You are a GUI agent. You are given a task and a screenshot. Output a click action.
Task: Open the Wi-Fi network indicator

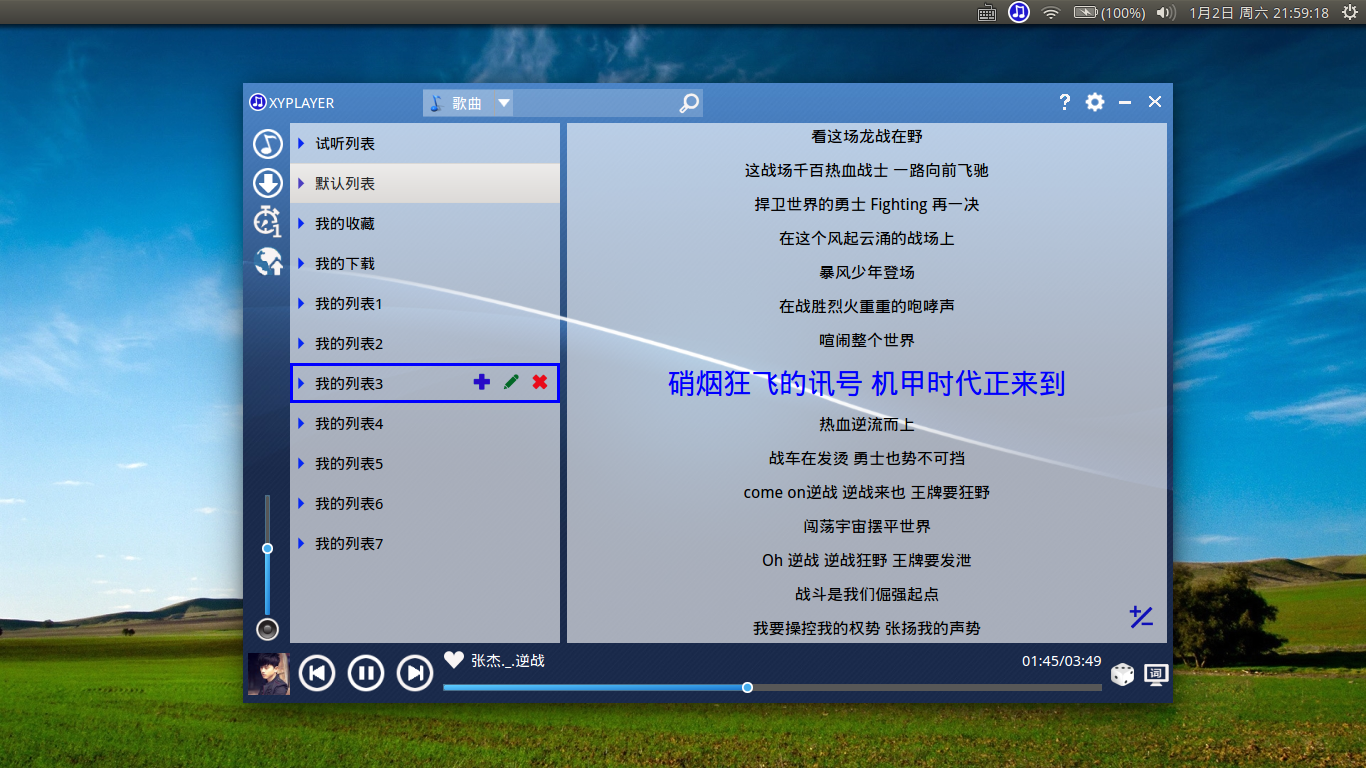coord(1050,13)
